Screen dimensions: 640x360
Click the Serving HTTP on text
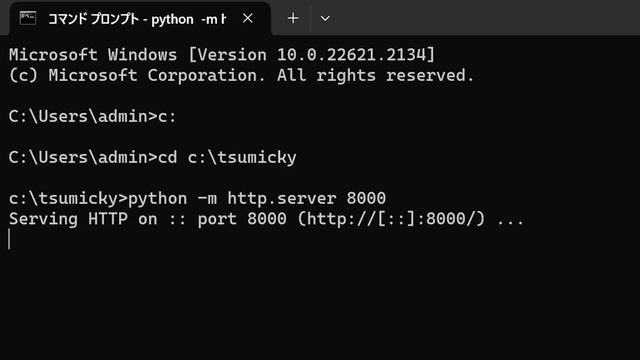pos(83,219)
